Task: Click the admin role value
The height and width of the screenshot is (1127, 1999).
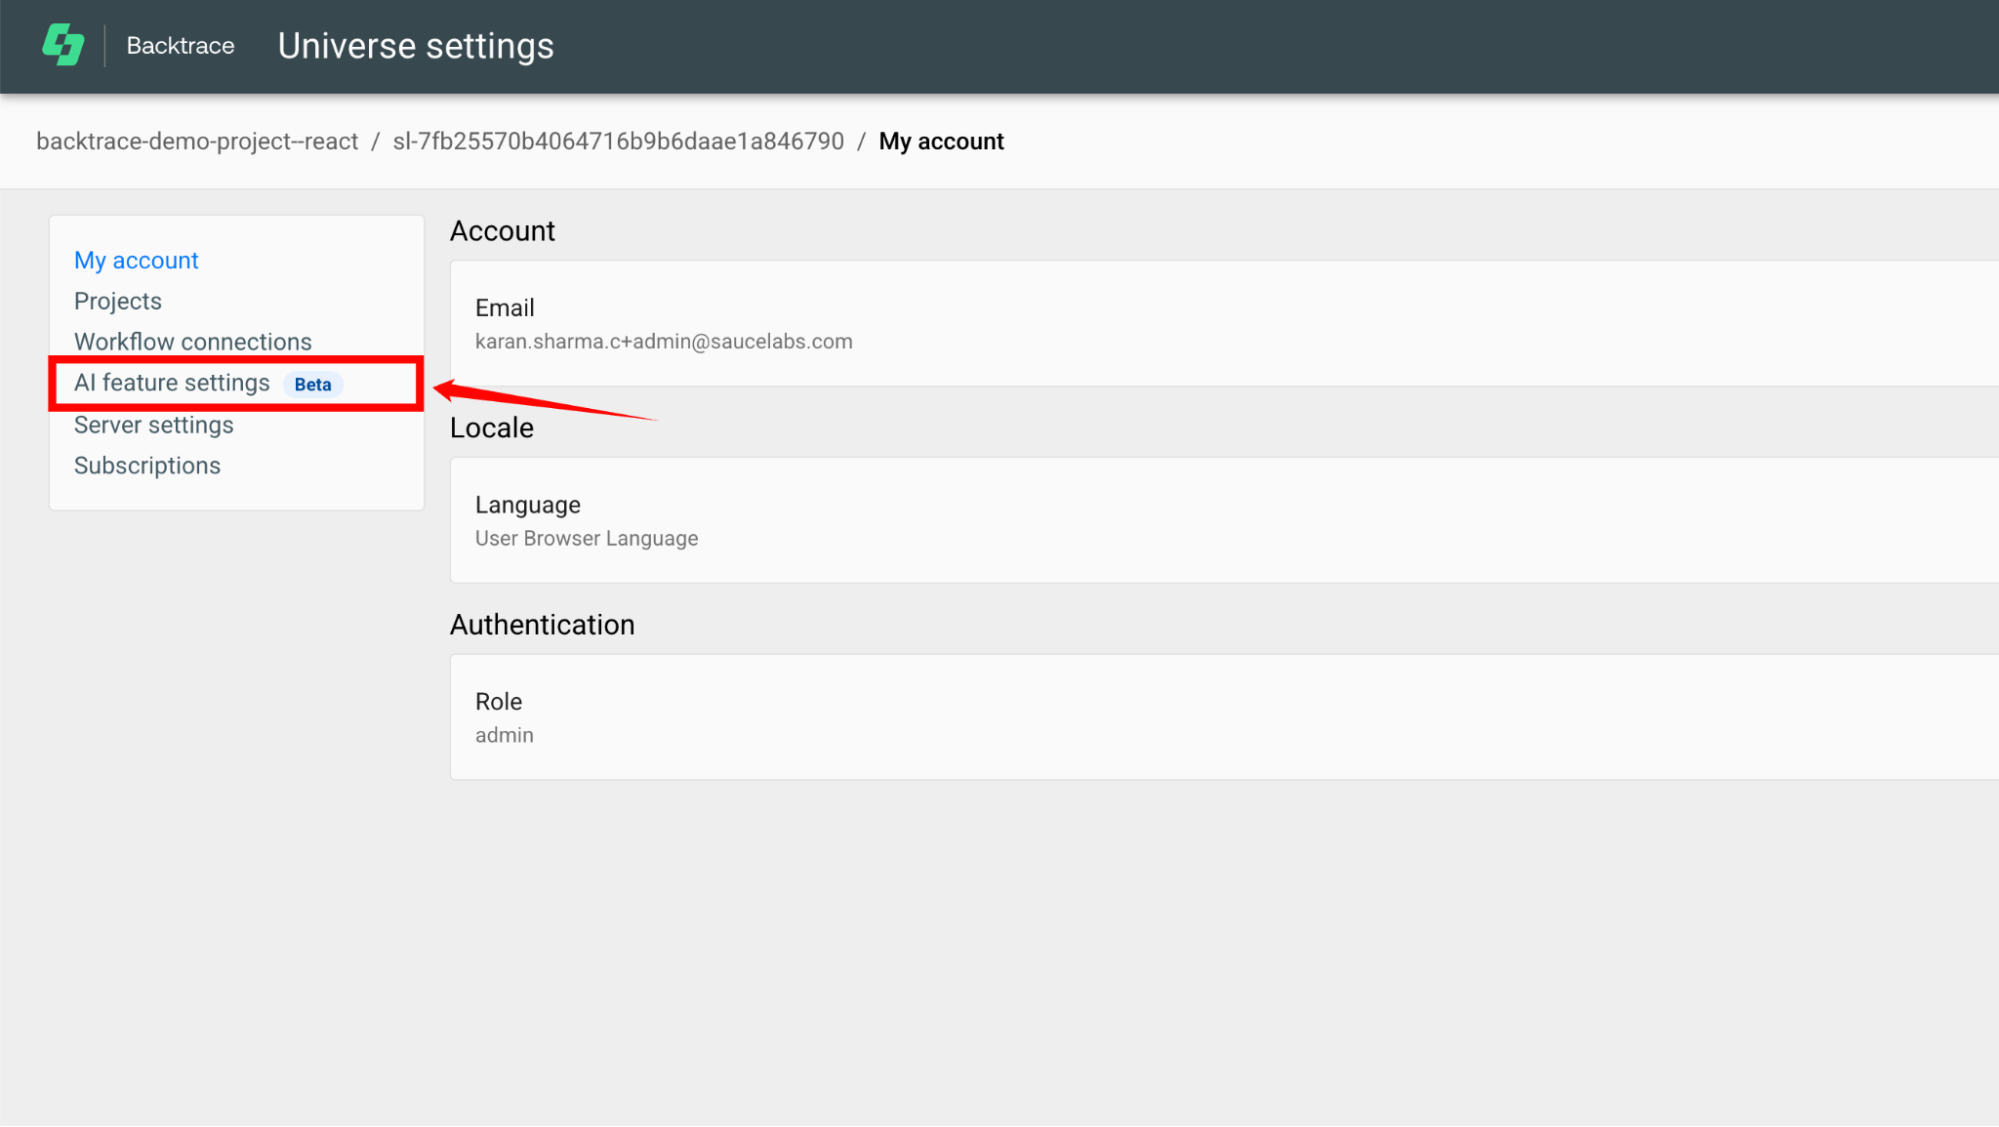Action: [504, 735]
